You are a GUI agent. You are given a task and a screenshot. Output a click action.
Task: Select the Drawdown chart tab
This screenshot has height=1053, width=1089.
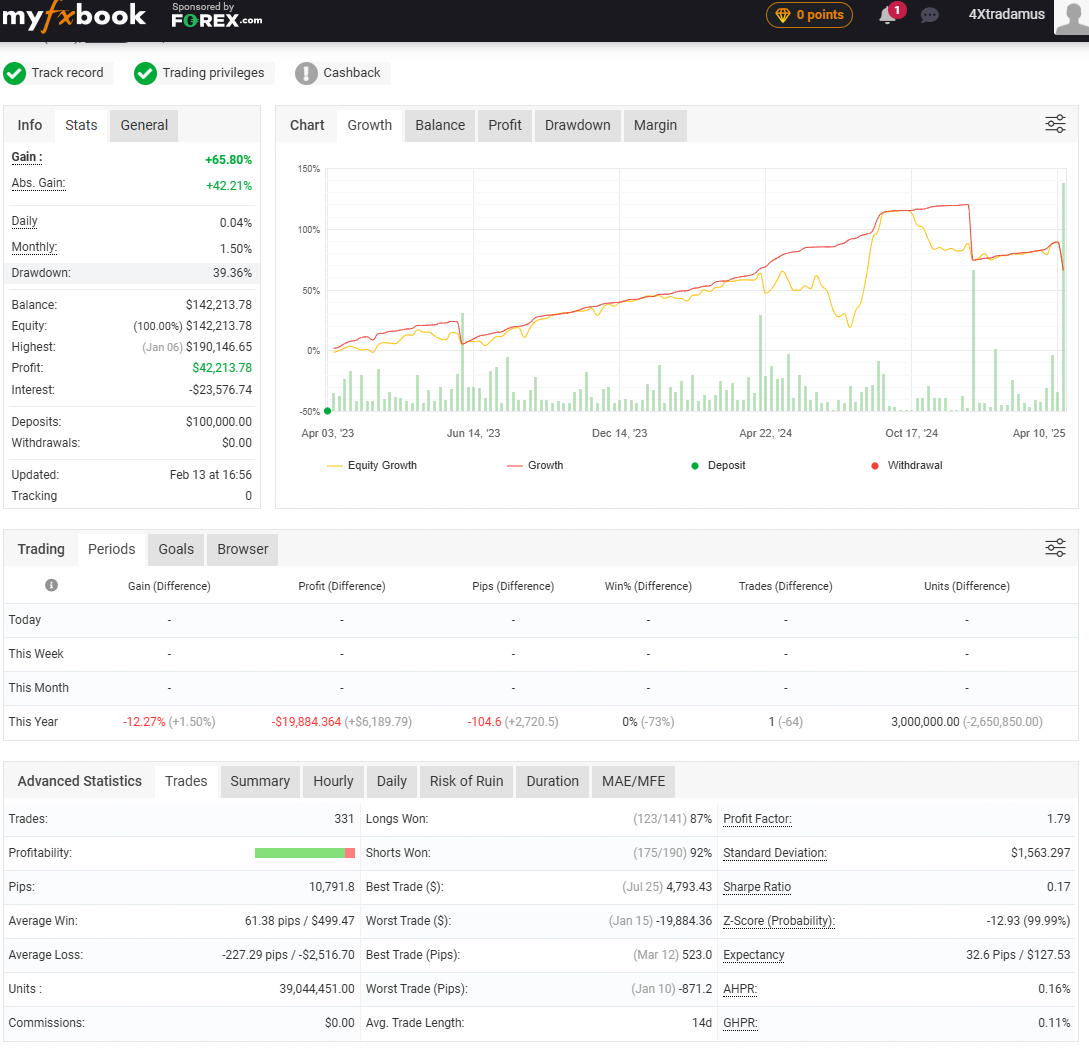click(x=577, y=125)
